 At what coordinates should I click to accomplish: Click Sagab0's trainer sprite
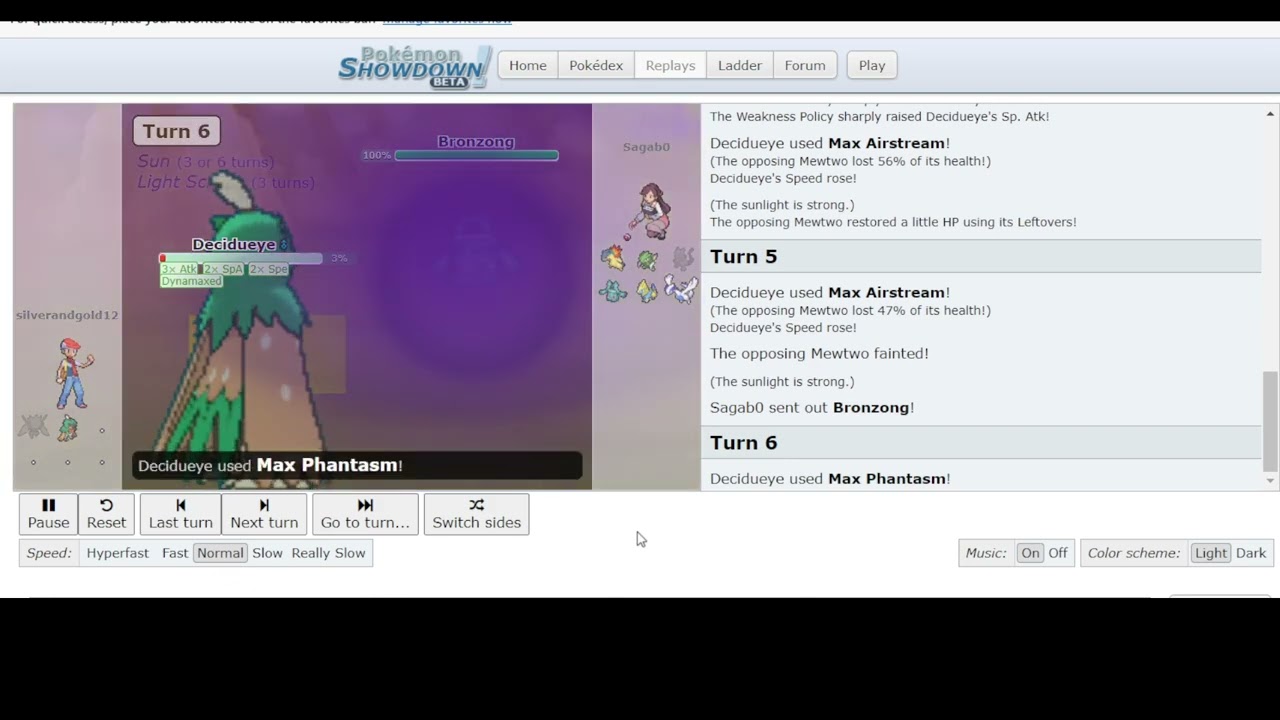pyautogui.click(x=649, y=211)
